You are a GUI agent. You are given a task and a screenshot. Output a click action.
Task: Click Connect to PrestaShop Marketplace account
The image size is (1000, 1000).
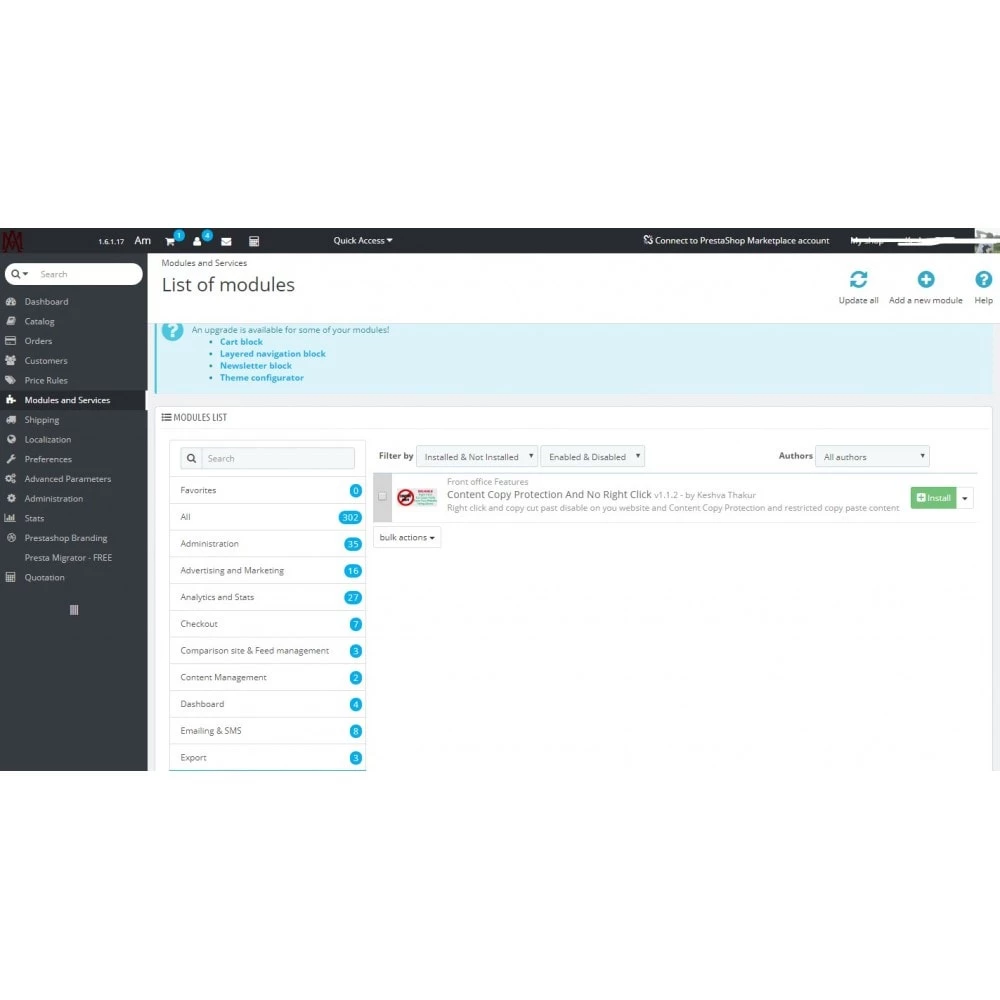[736, 241]
